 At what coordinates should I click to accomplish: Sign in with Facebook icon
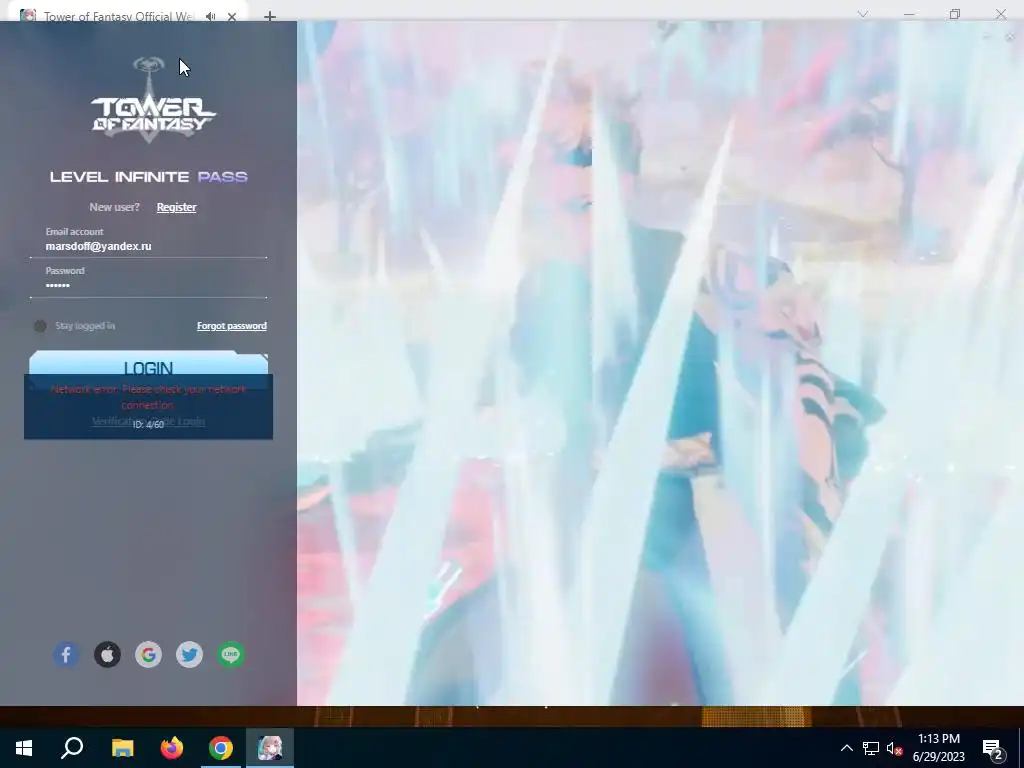(66, 654)
